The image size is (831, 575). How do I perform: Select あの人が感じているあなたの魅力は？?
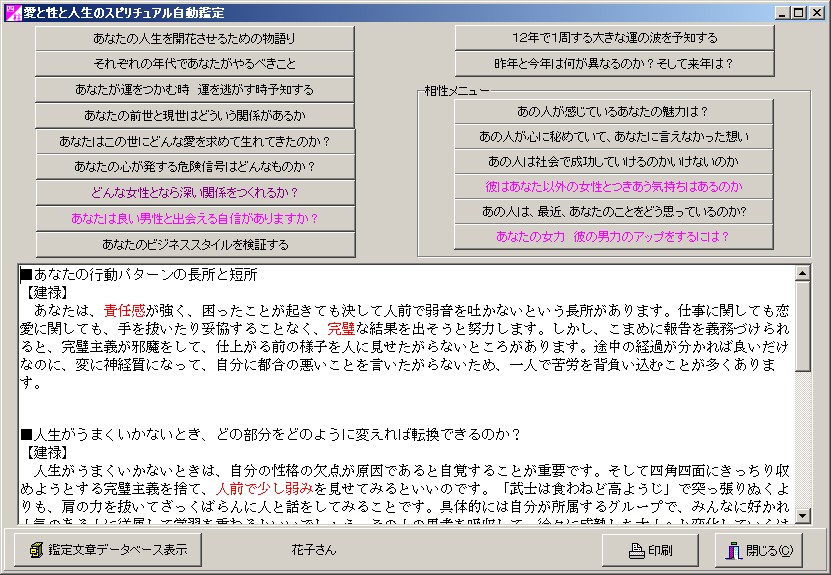(613, 111)
